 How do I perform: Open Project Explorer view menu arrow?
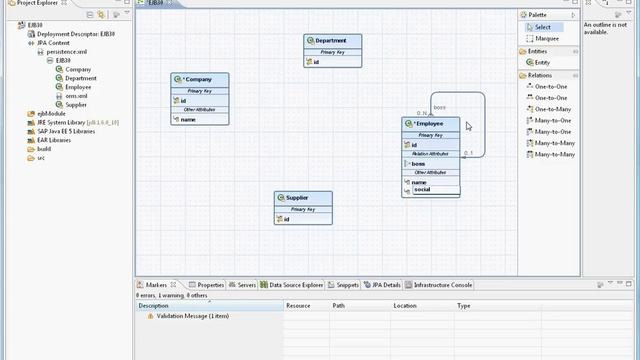127,13
